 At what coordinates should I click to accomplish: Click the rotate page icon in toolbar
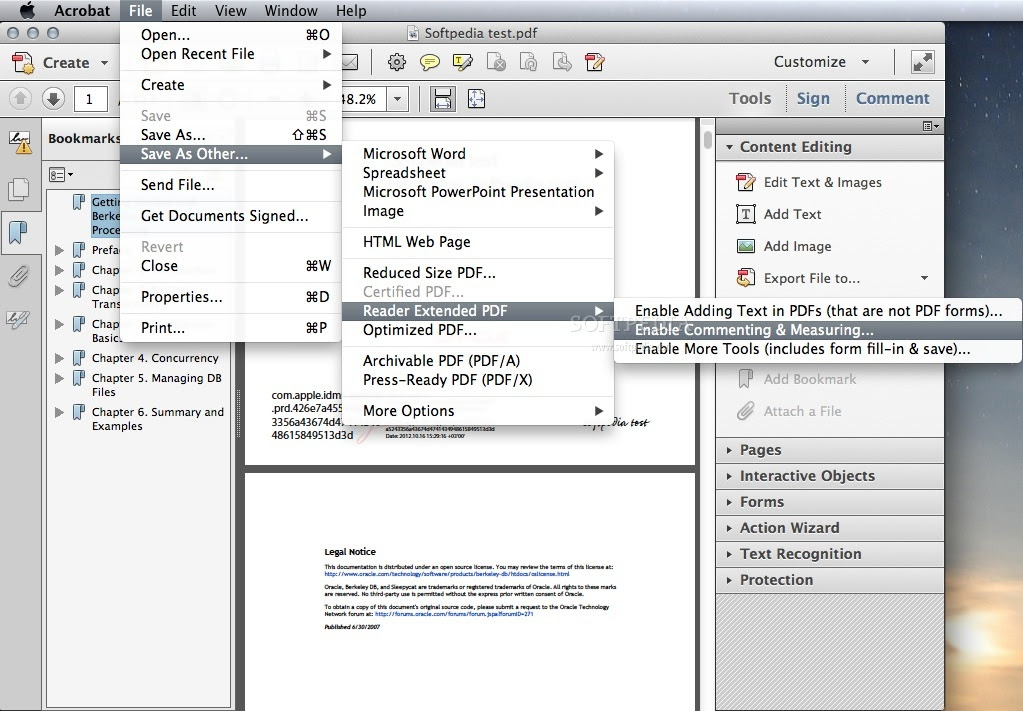click(x=528, y=63)
